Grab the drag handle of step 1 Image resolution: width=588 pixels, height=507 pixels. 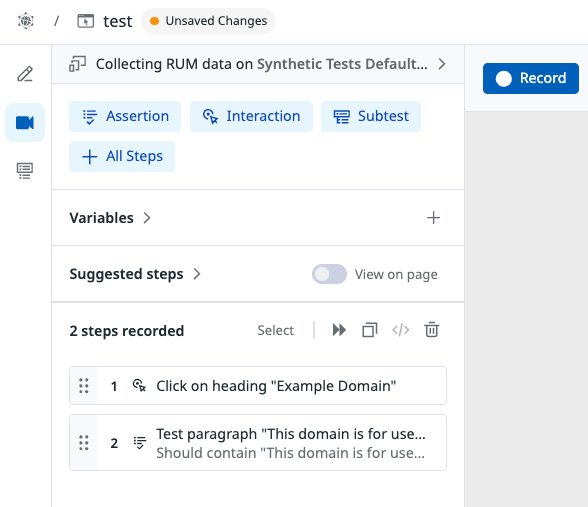click(84, 386)
